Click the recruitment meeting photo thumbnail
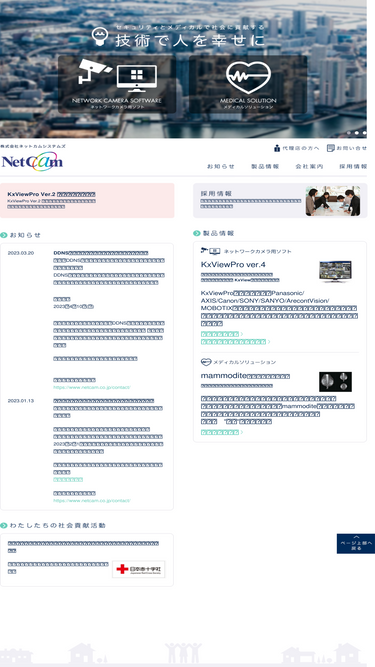Screen dimensions: 375x667 [x=332, y=200]
